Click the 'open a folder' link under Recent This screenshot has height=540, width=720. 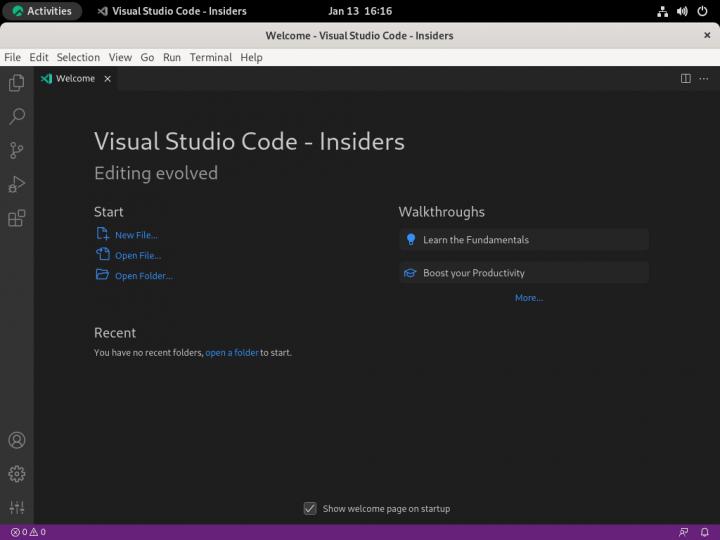(232, 353)
